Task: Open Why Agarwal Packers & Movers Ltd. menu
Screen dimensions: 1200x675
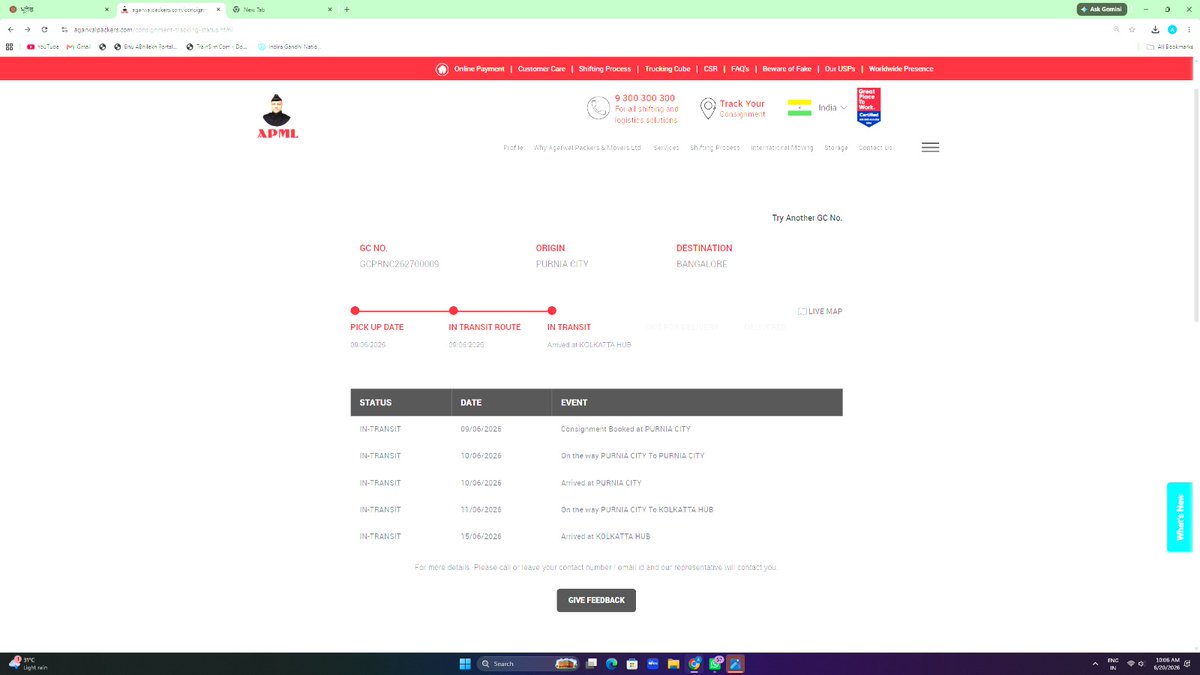Action: pos(588,148)
